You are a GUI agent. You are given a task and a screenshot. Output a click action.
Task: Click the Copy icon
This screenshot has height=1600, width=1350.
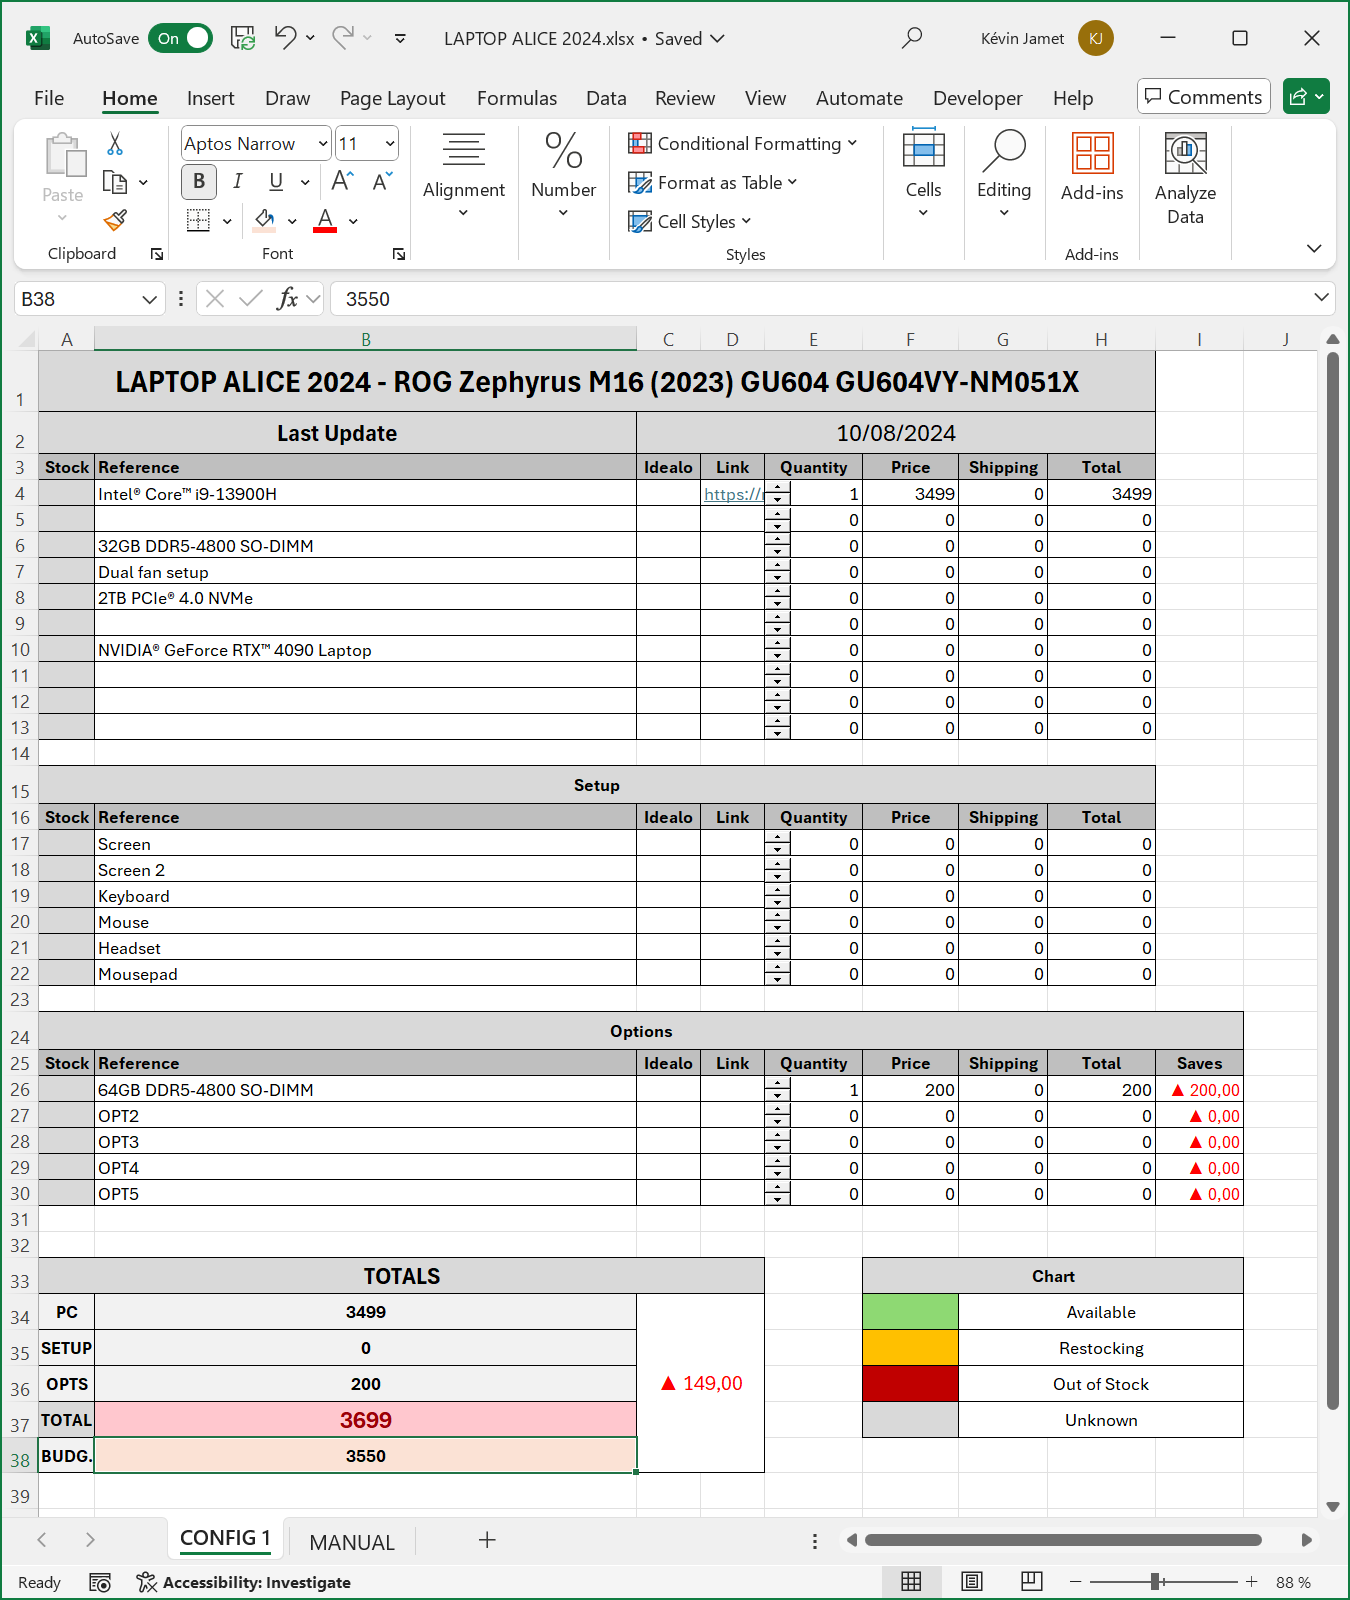pyautogui.click(x=115, y=182)
